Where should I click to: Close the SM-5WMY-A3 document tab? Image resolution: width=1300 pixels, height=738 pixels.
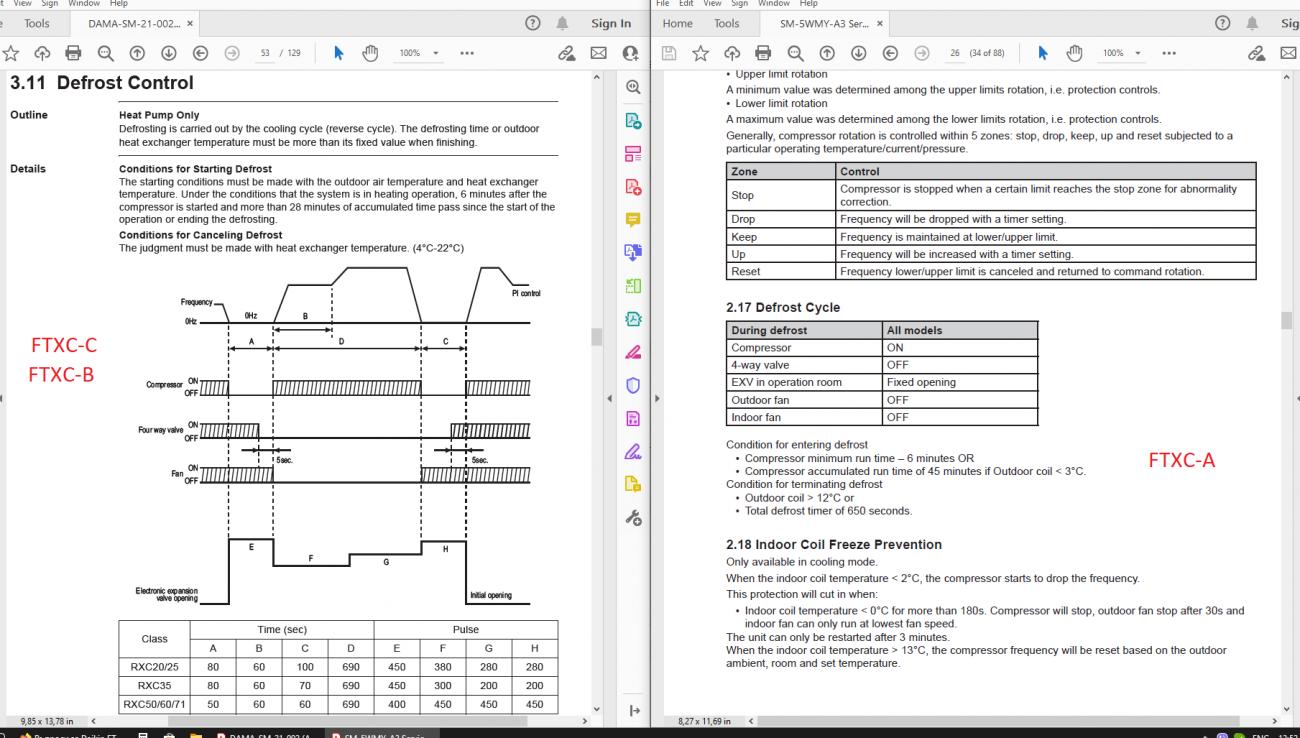tap(880, 23)
